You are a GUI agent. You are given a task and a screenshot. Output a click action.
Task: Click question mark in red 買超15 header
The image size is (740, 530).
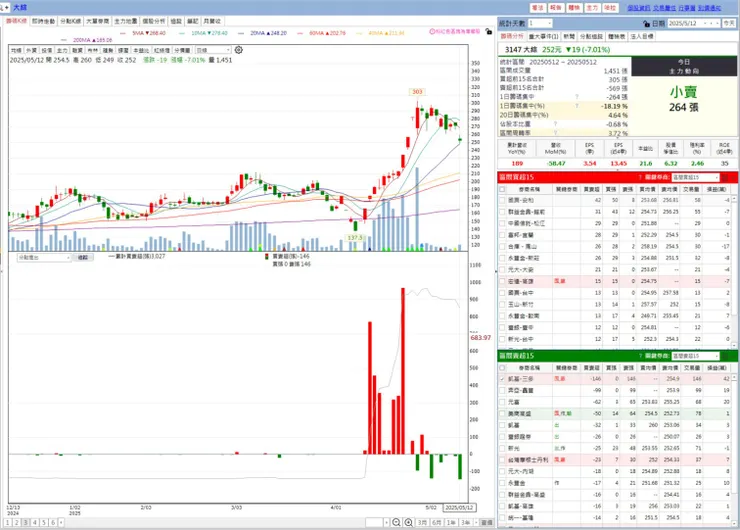pyautogui.click(x=640, y=177)
